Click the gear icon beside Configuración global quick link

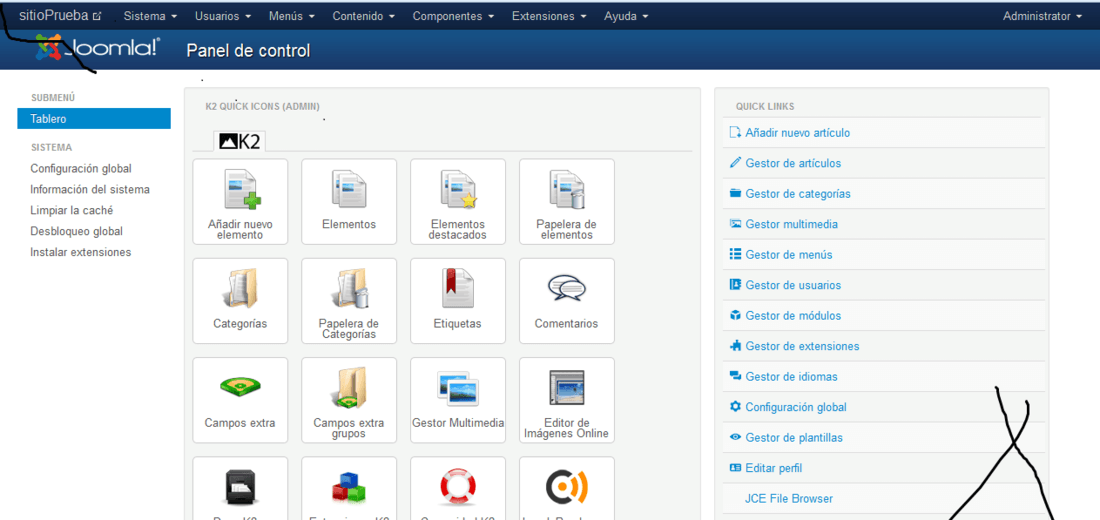[x=735, y=407]
